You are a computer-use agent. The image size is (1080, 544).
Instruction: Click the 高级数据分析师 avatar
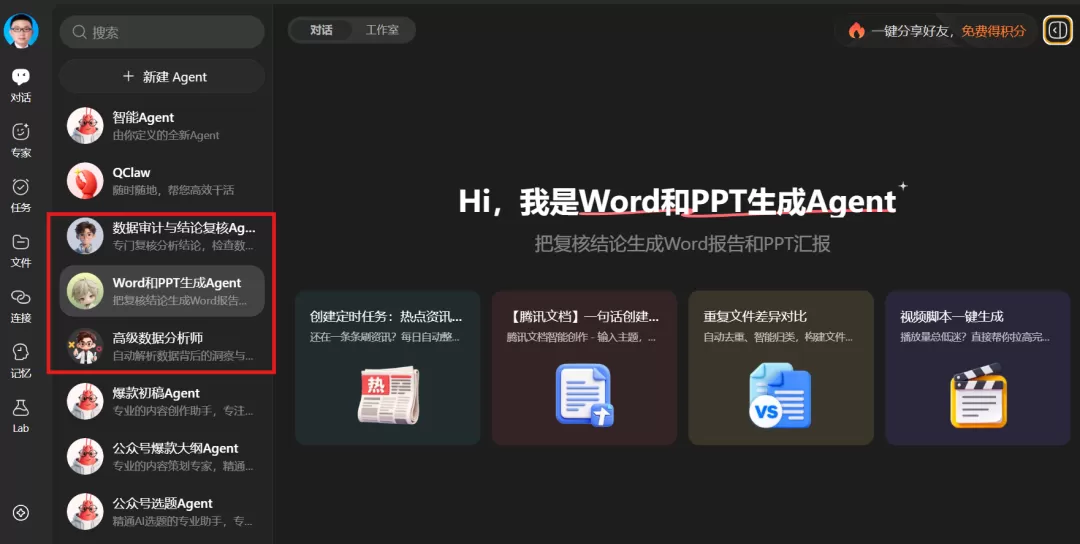(x=85, y=346)
